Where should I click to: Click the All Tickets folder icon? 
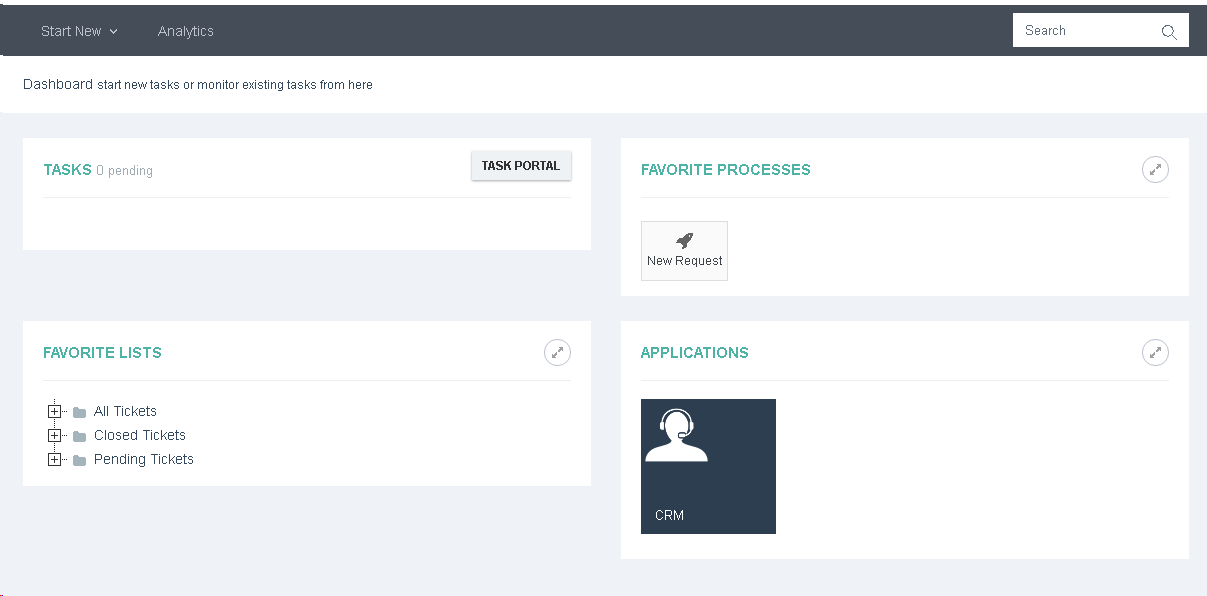click(x=79, y=412)
